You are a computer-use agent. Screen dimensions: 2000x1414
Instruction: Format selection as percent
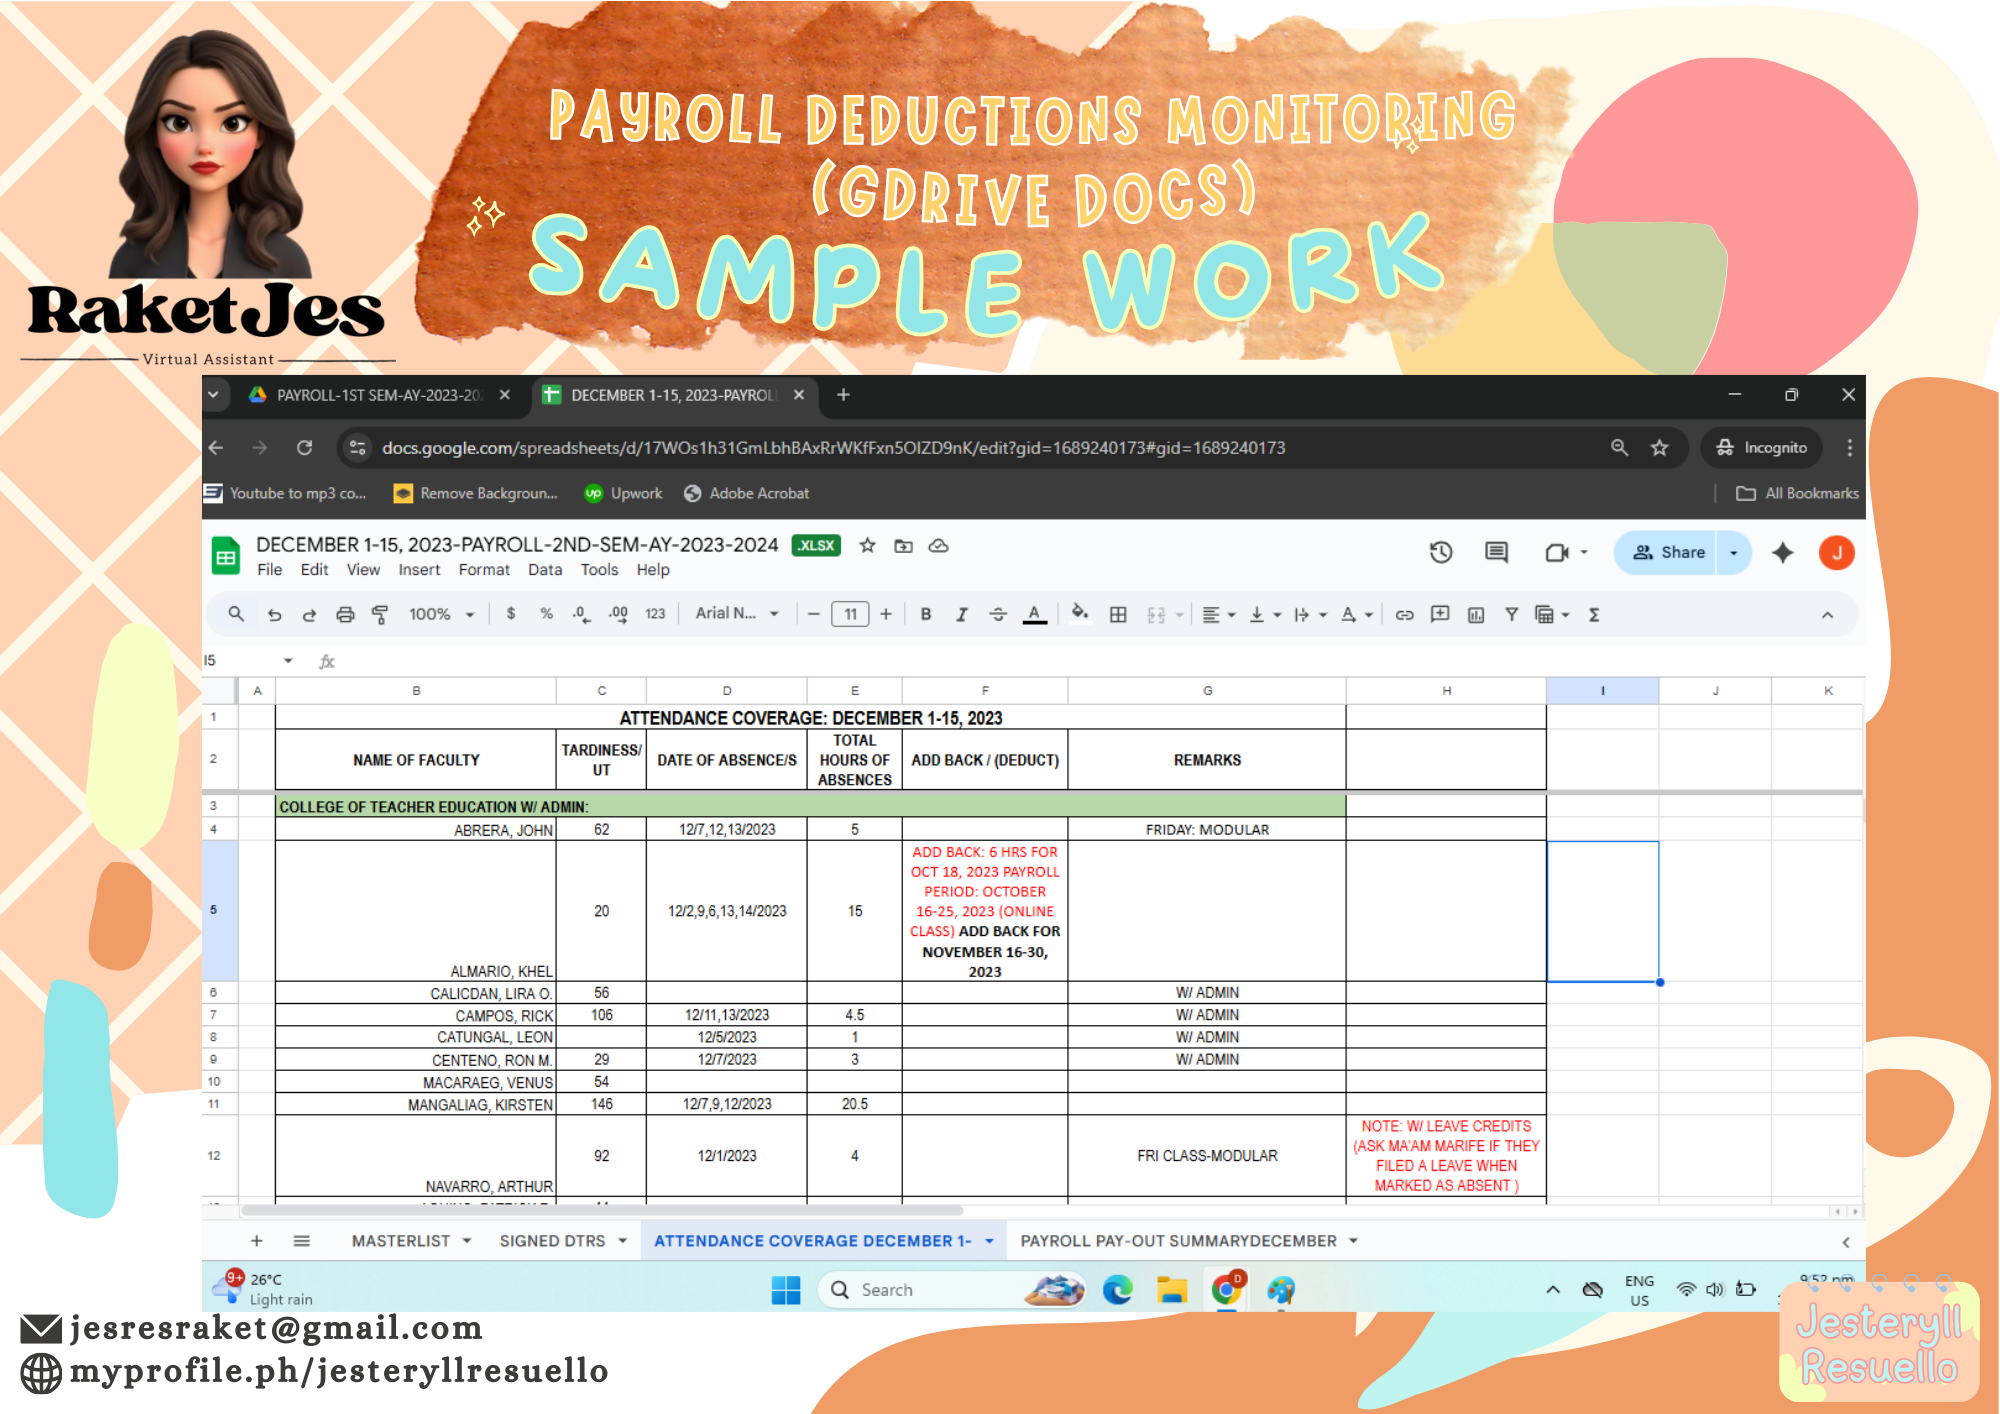coord(546,614)
